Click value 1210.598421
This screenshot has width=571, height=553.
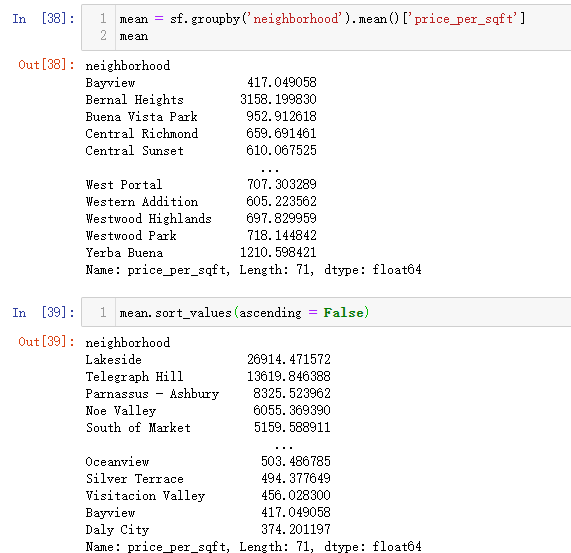pyautogui.click(x=278, y=252)
